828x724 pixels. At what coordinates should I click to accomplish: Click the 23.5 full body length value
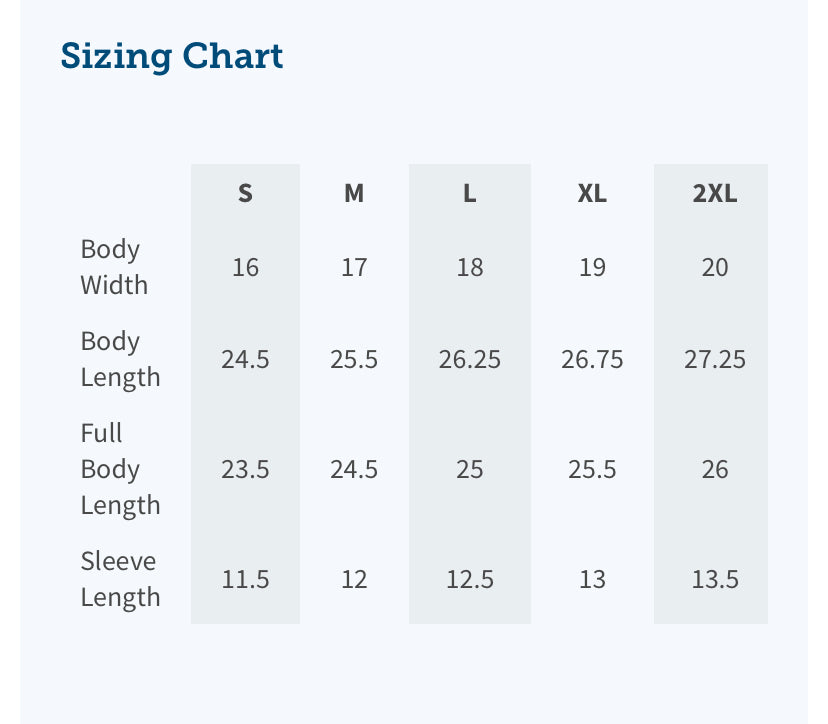(x=245, y=469)
